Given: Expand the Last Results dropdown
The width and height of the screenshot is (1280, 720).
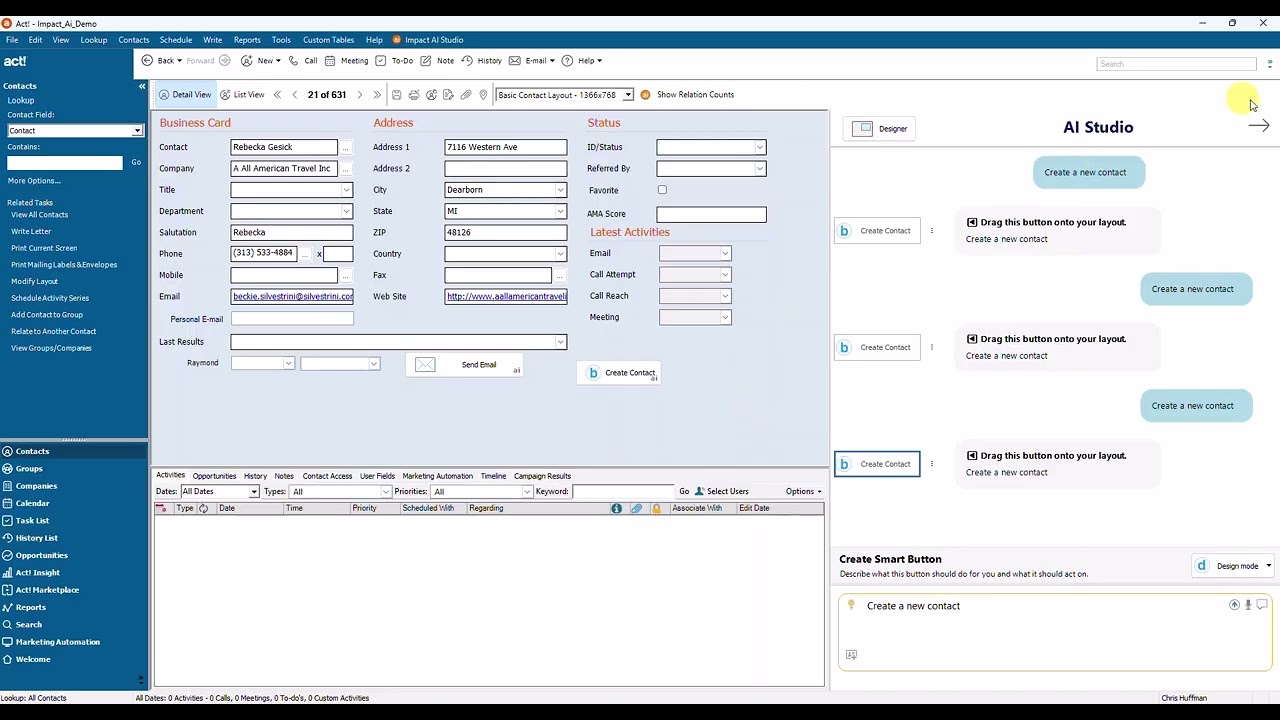Looking at the screenshot, I should 560,342.
